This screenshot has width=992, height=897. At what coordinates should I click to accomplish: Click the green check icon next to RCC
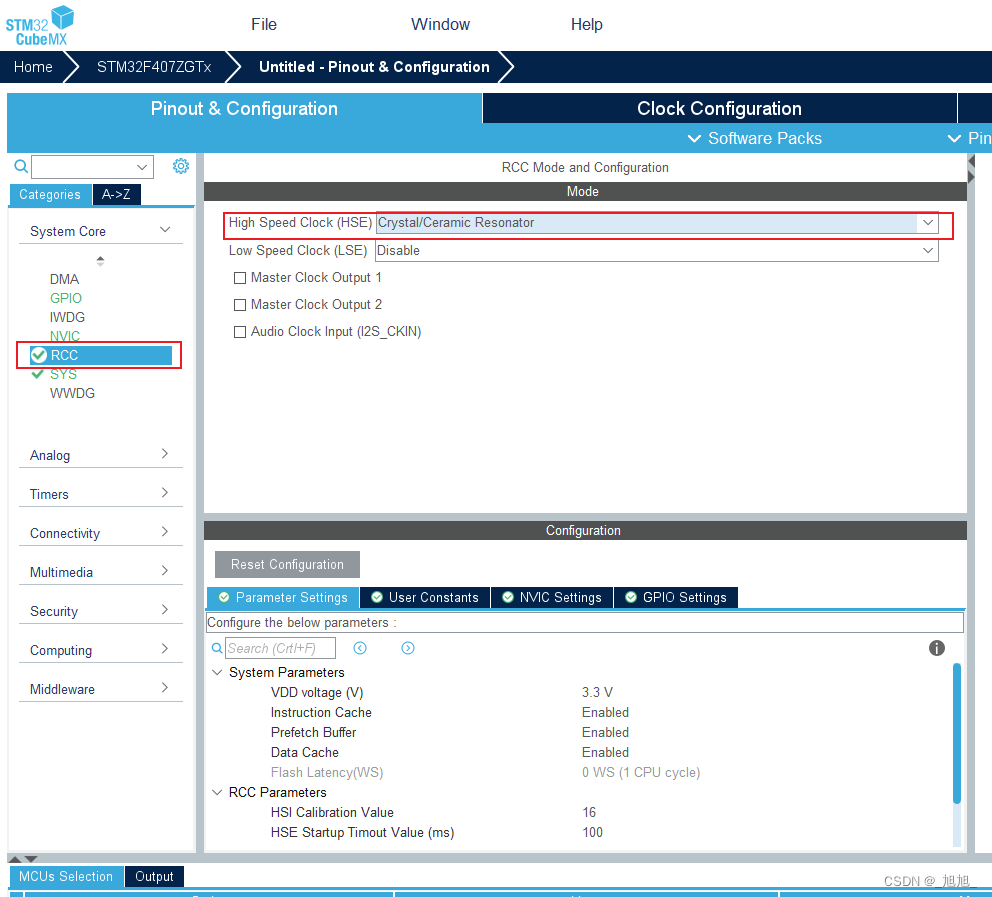point(39,355)
